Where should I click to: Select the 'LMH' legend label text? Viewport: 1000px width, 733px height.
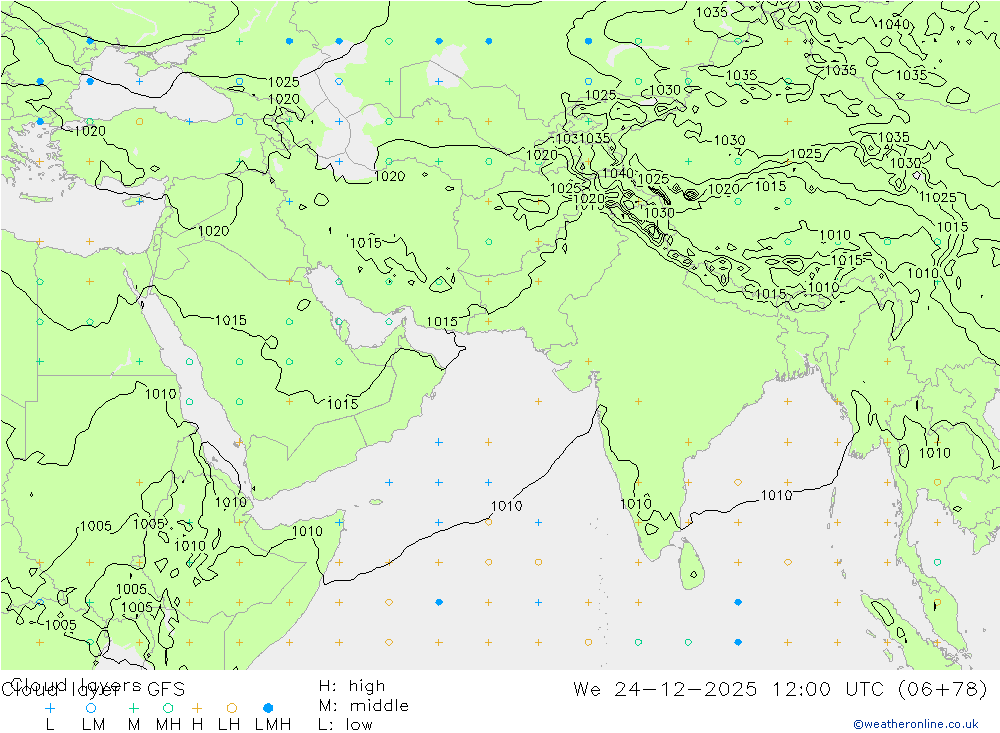point(273,725)
